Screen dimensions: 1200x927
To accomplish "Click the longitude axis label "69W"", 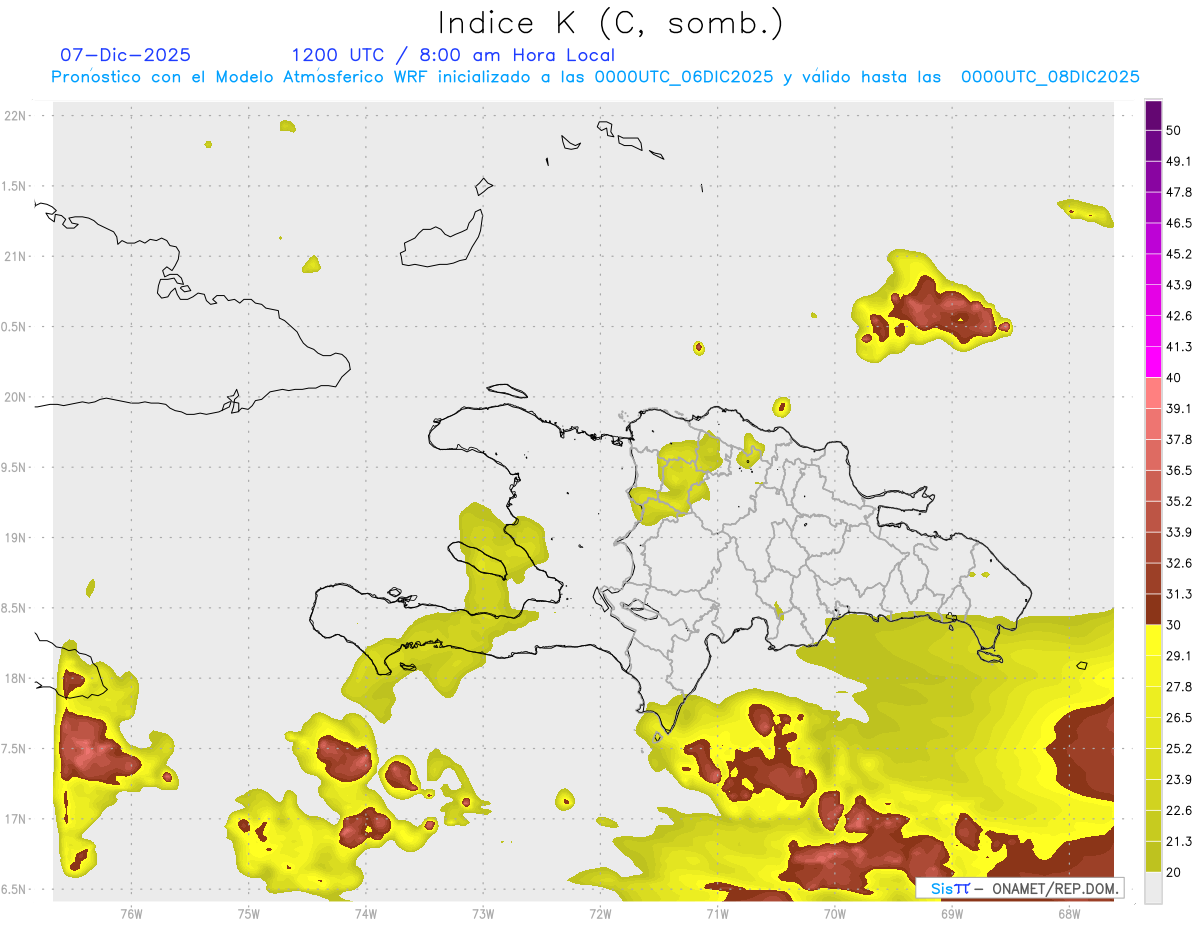I will (951, 913).
